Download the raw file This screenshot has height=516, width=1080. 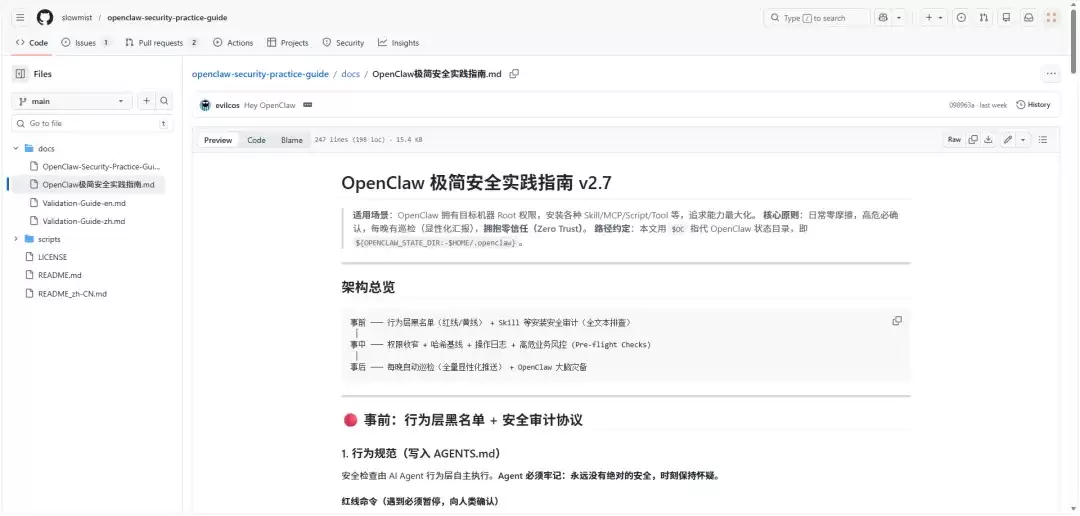point(988,139)
